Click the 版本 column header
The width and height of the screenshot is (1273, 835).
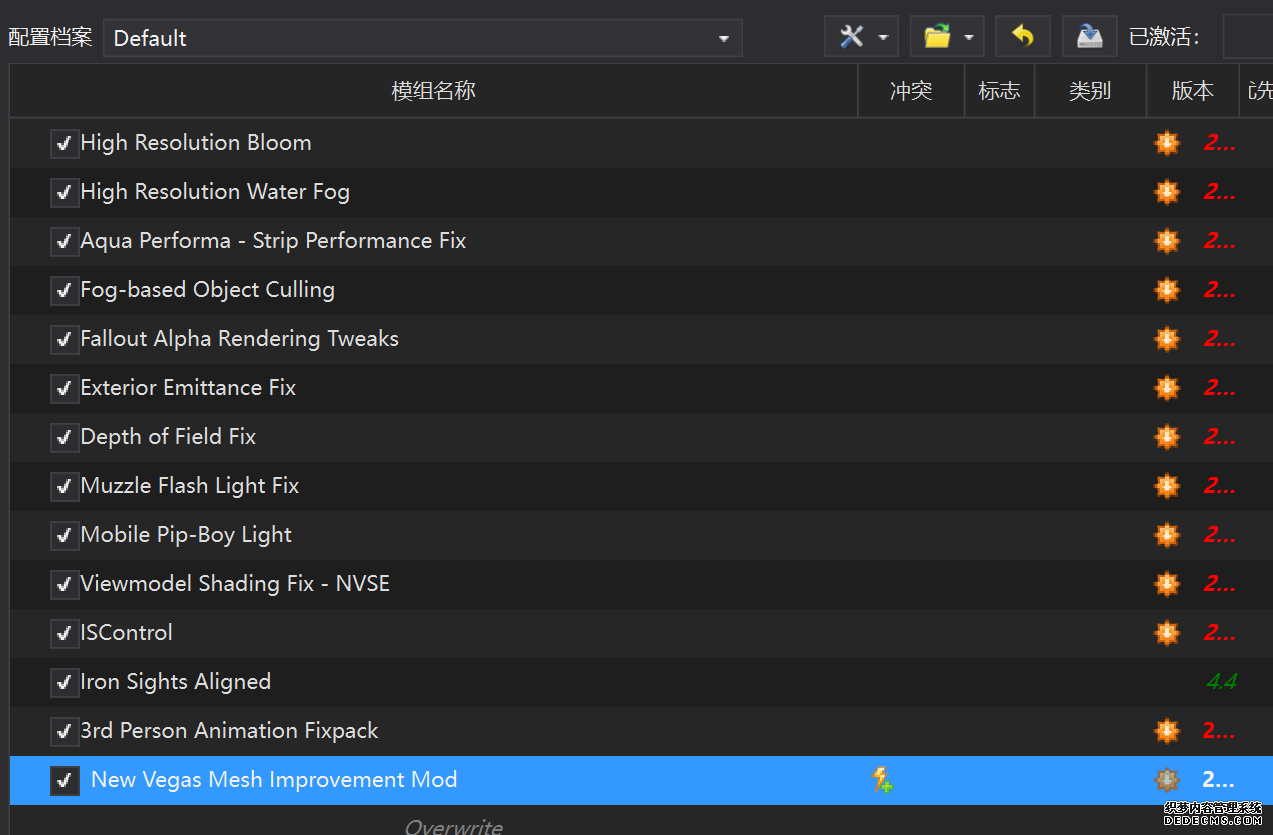point(1192,91)
